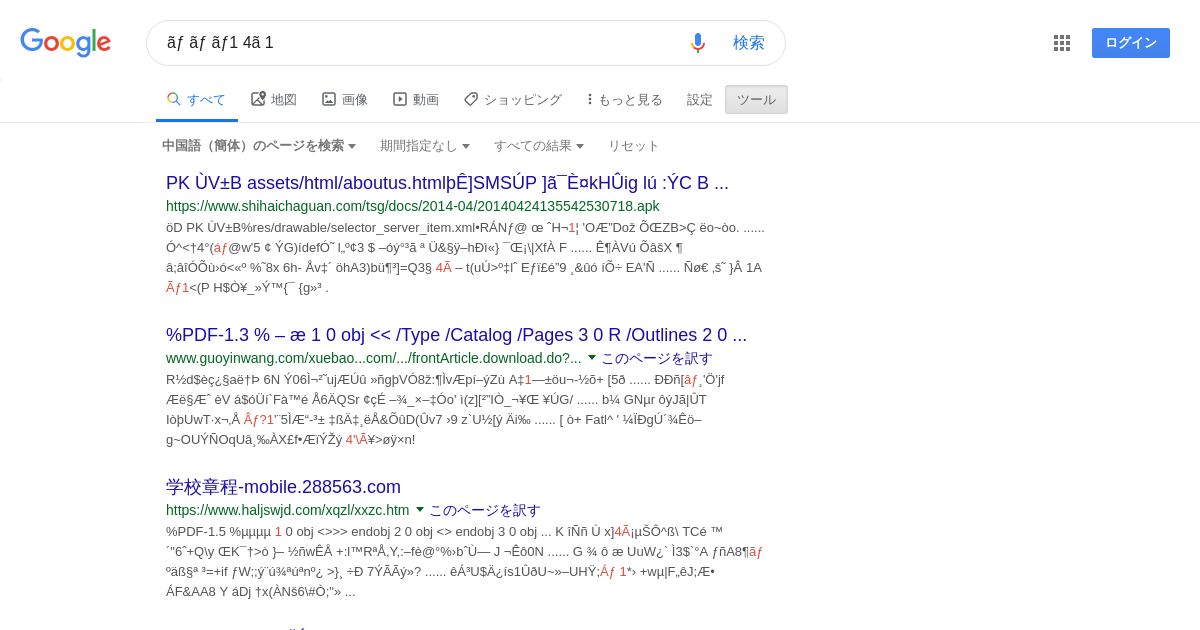Open dropdown arrow beside guoyinwang.com URL
This screenshot has height=630, width=1200.
tap(591, 357)
